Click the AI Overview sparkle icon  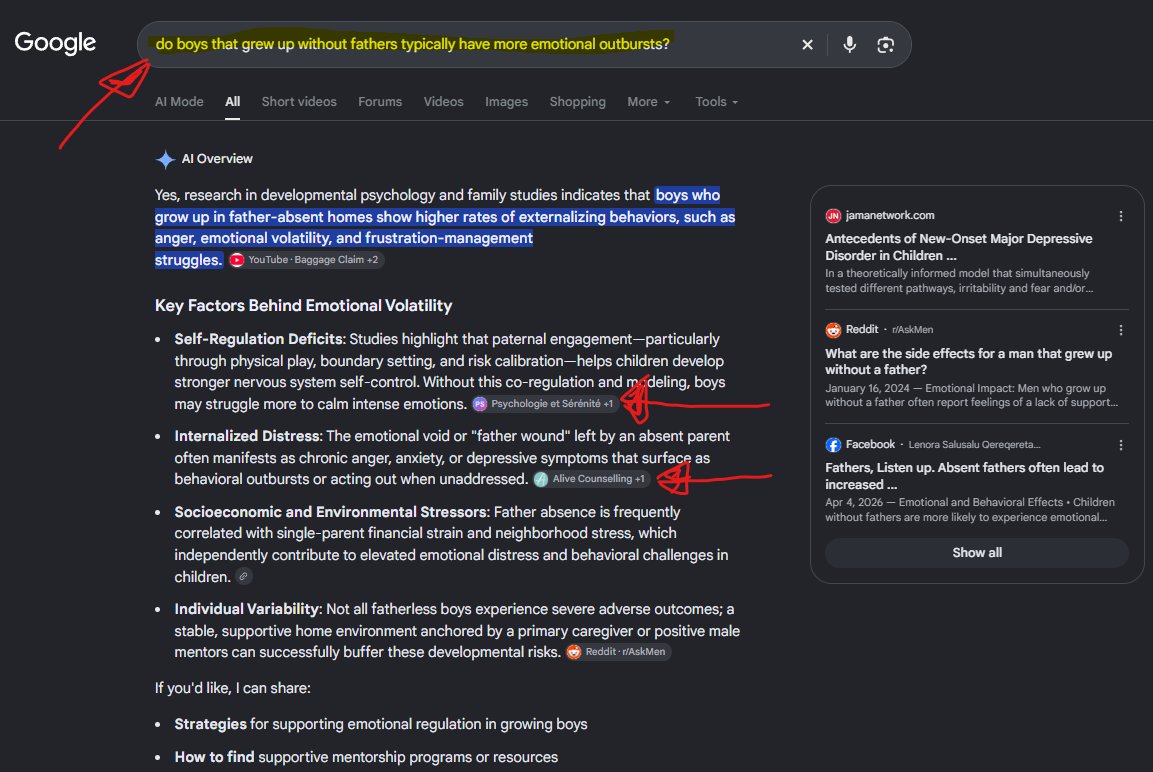165,159
